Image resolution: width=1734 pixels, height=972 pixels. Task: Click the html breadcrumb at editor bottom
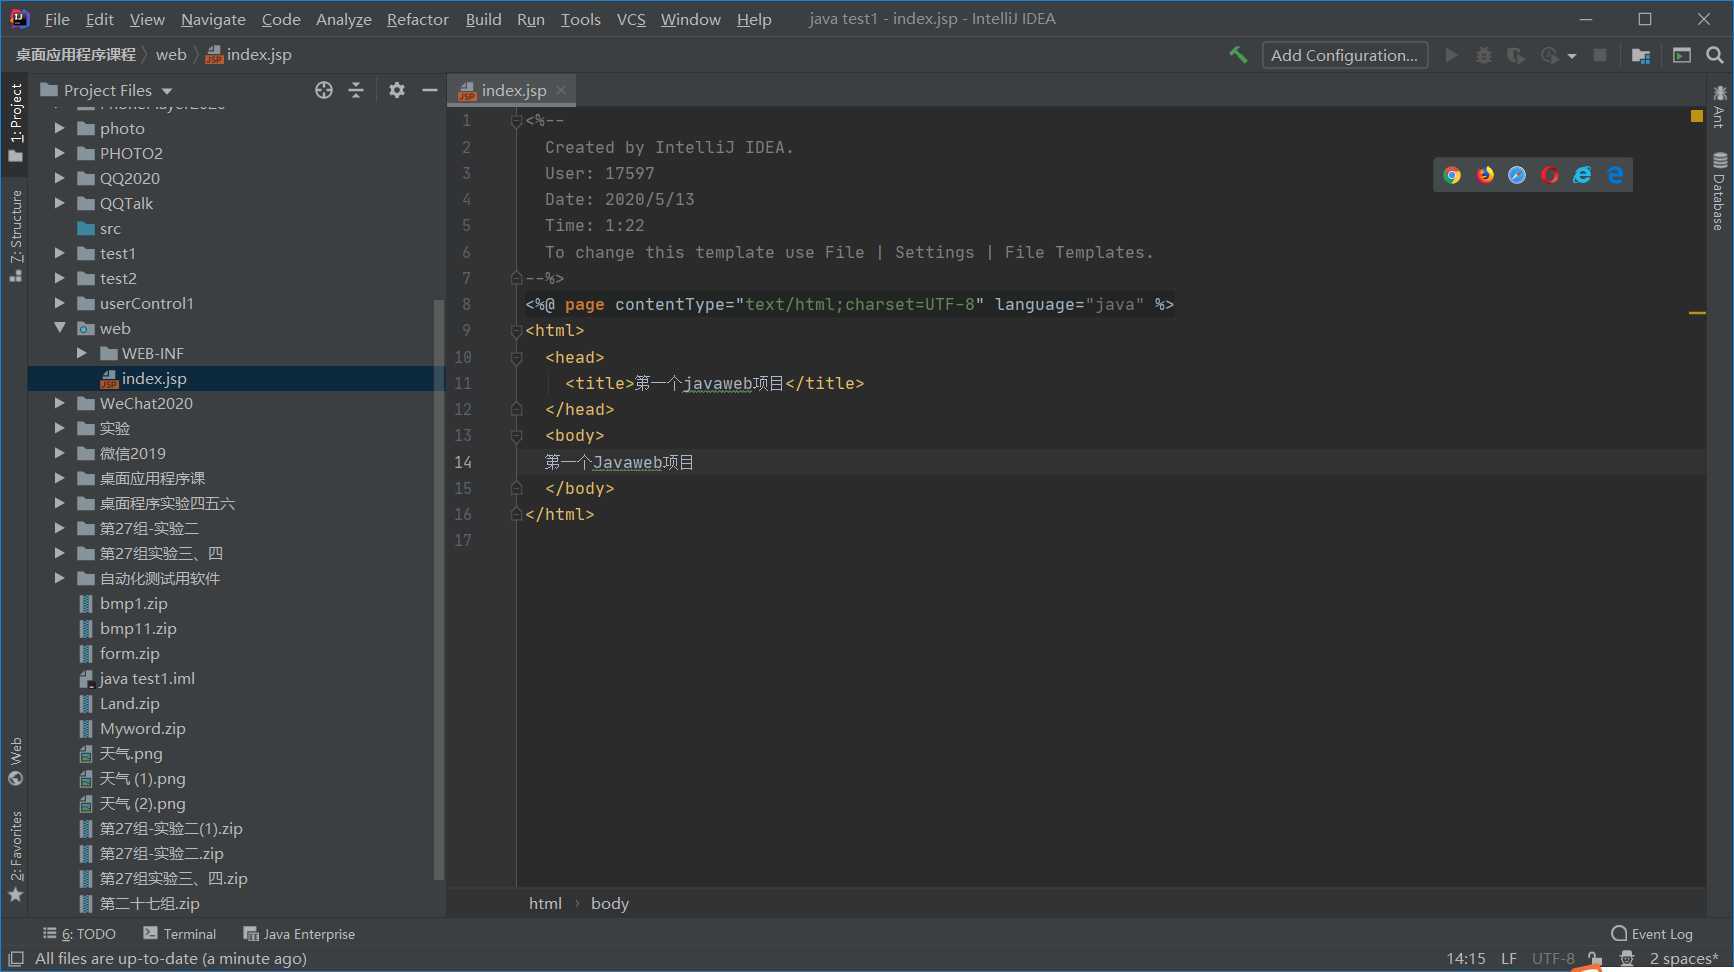(x=545, y=903)
